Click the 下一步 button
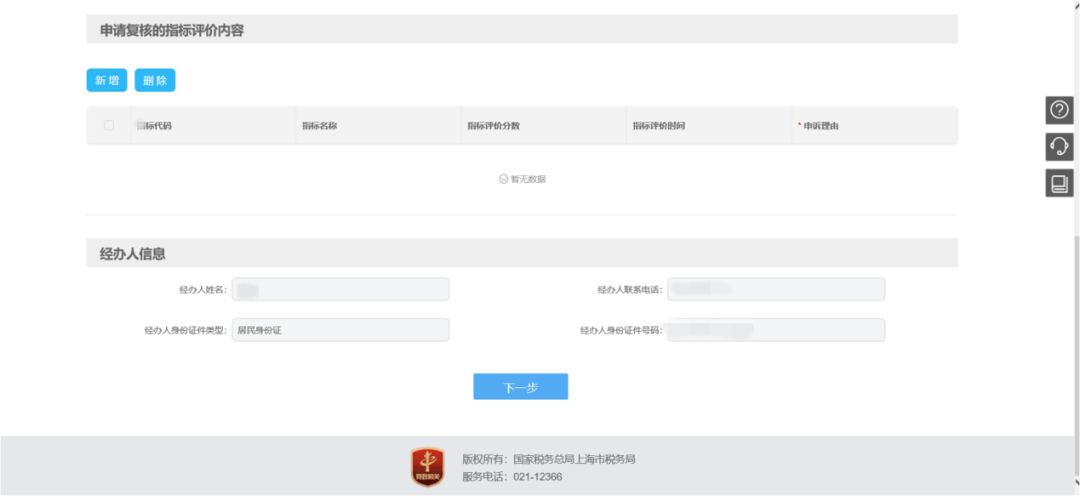 [520, 387]
